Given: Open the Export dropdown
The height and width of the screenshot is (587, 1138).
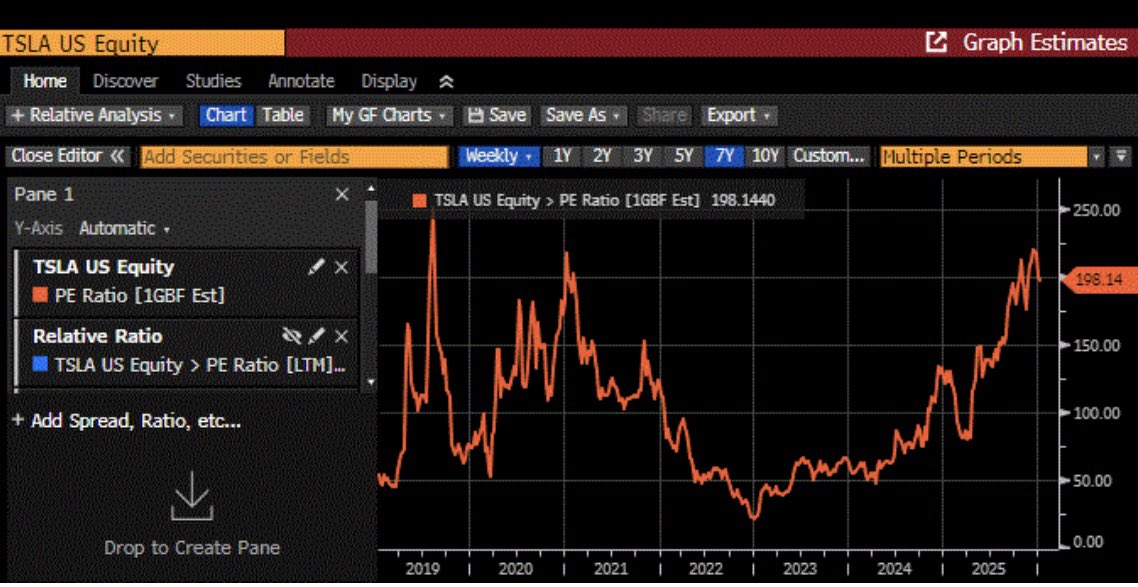Looking at the screenshot, I should [x=738, y=115].
